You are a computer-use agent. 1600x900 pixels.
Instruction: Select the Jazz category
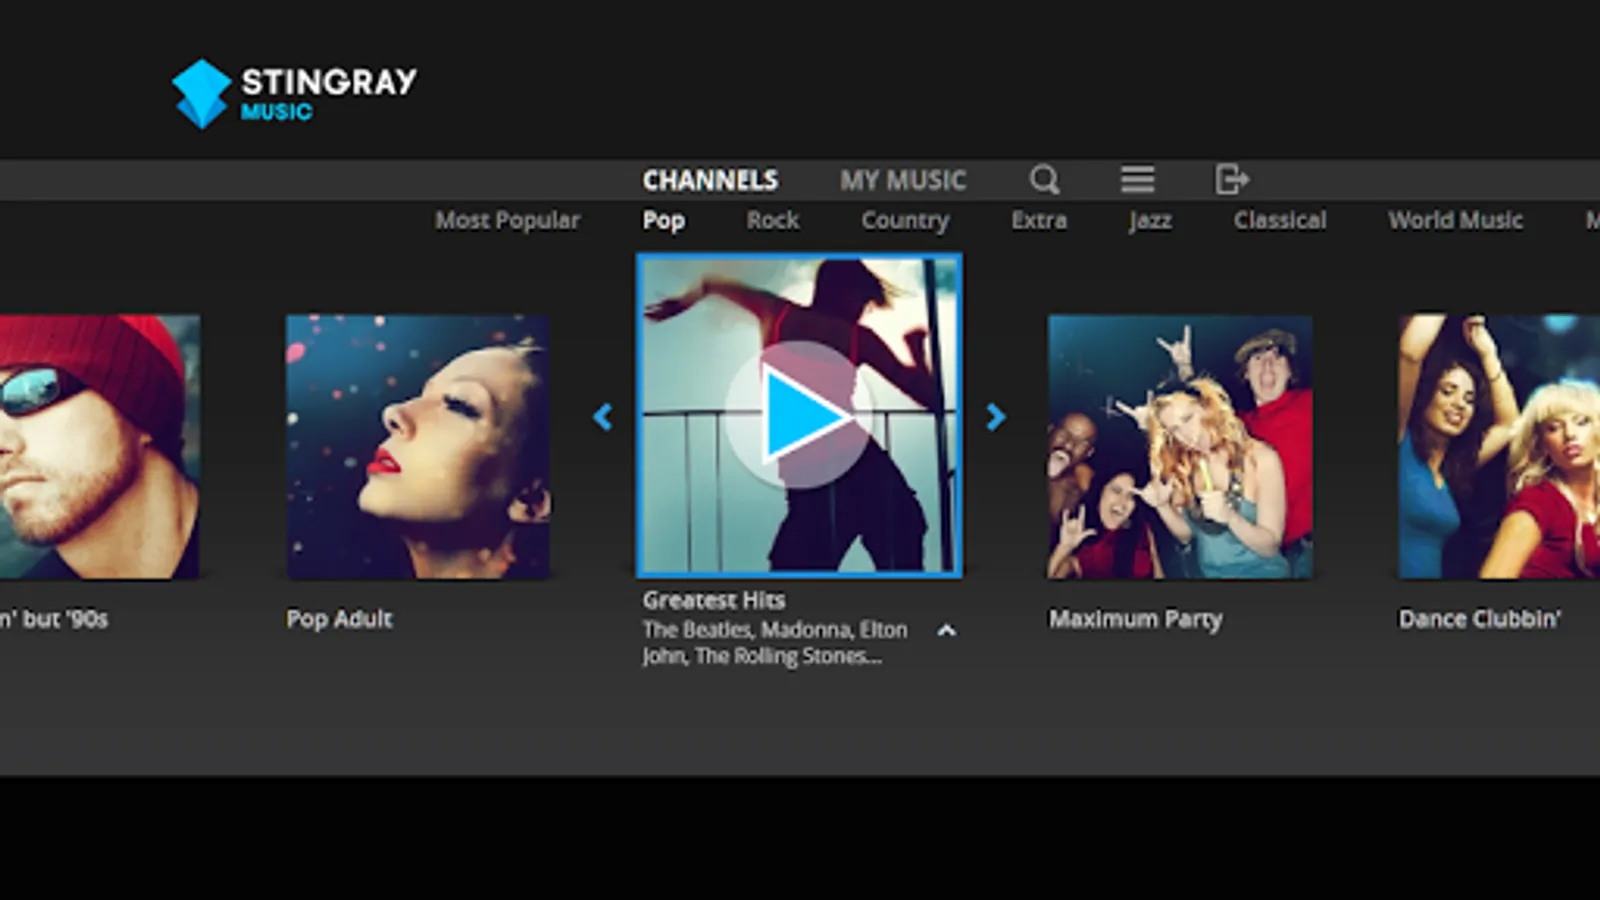click(1150, 220)
